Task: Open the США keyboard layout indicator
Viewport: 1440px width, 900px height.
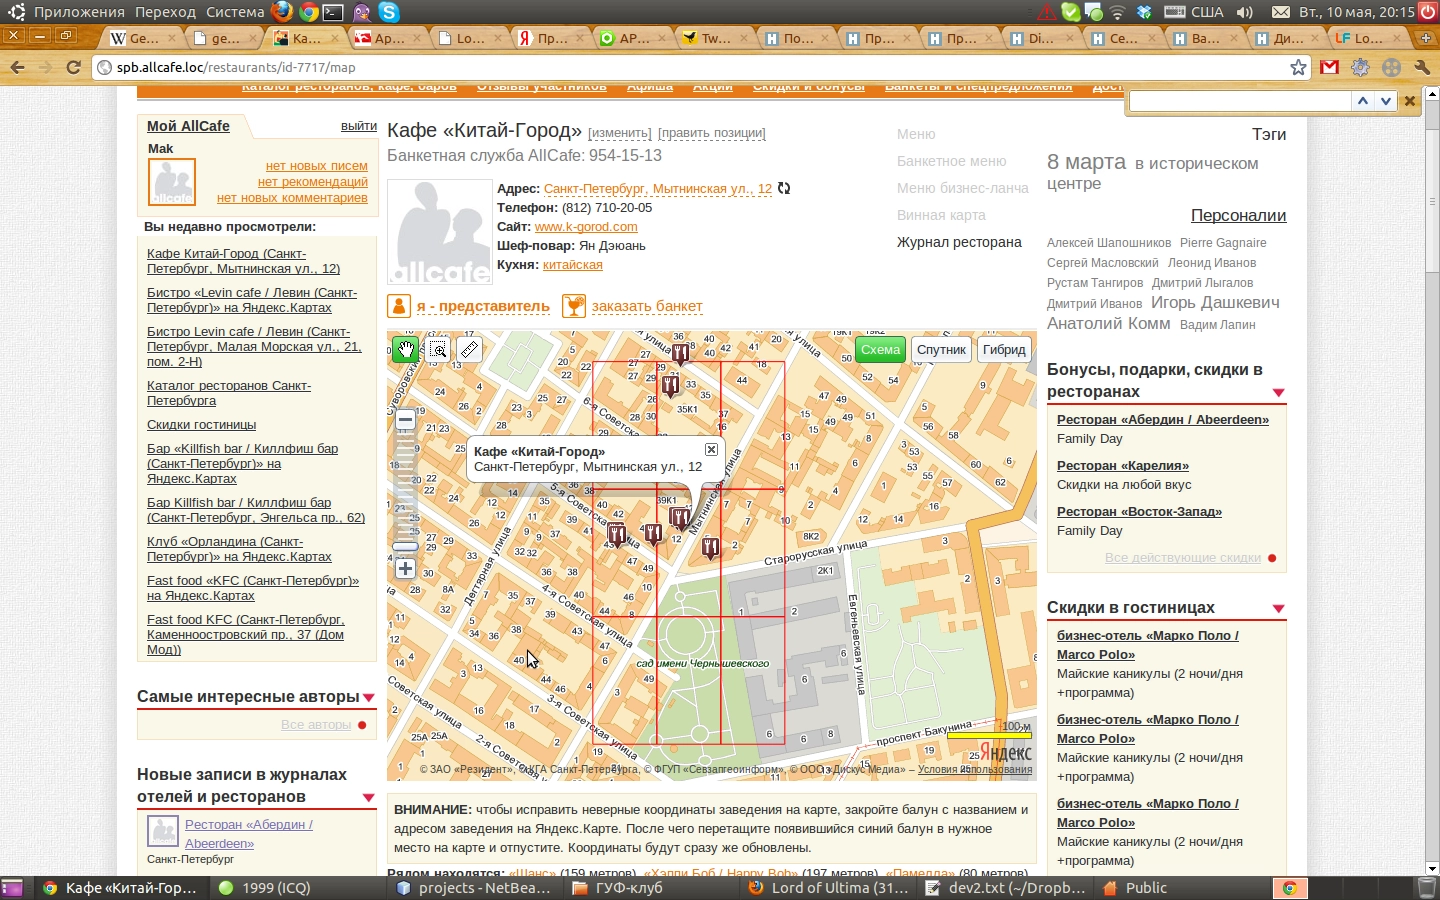Action: coord(1195,12)
